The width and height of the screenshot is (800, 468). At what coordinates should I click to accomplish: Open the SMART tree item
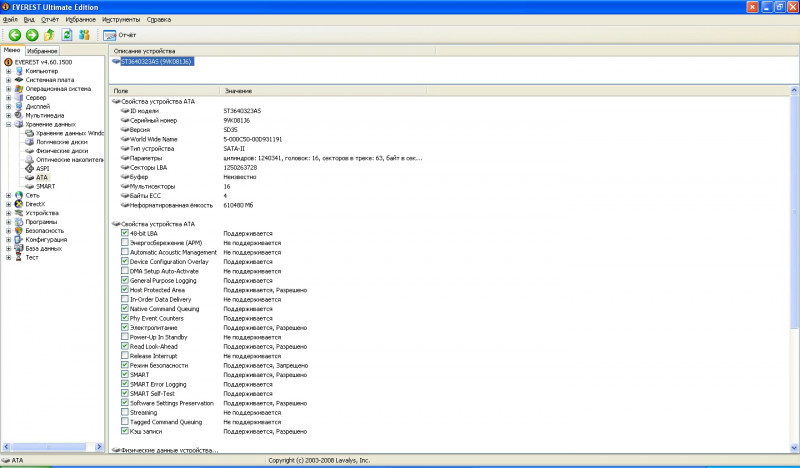[x=45, y=186]
